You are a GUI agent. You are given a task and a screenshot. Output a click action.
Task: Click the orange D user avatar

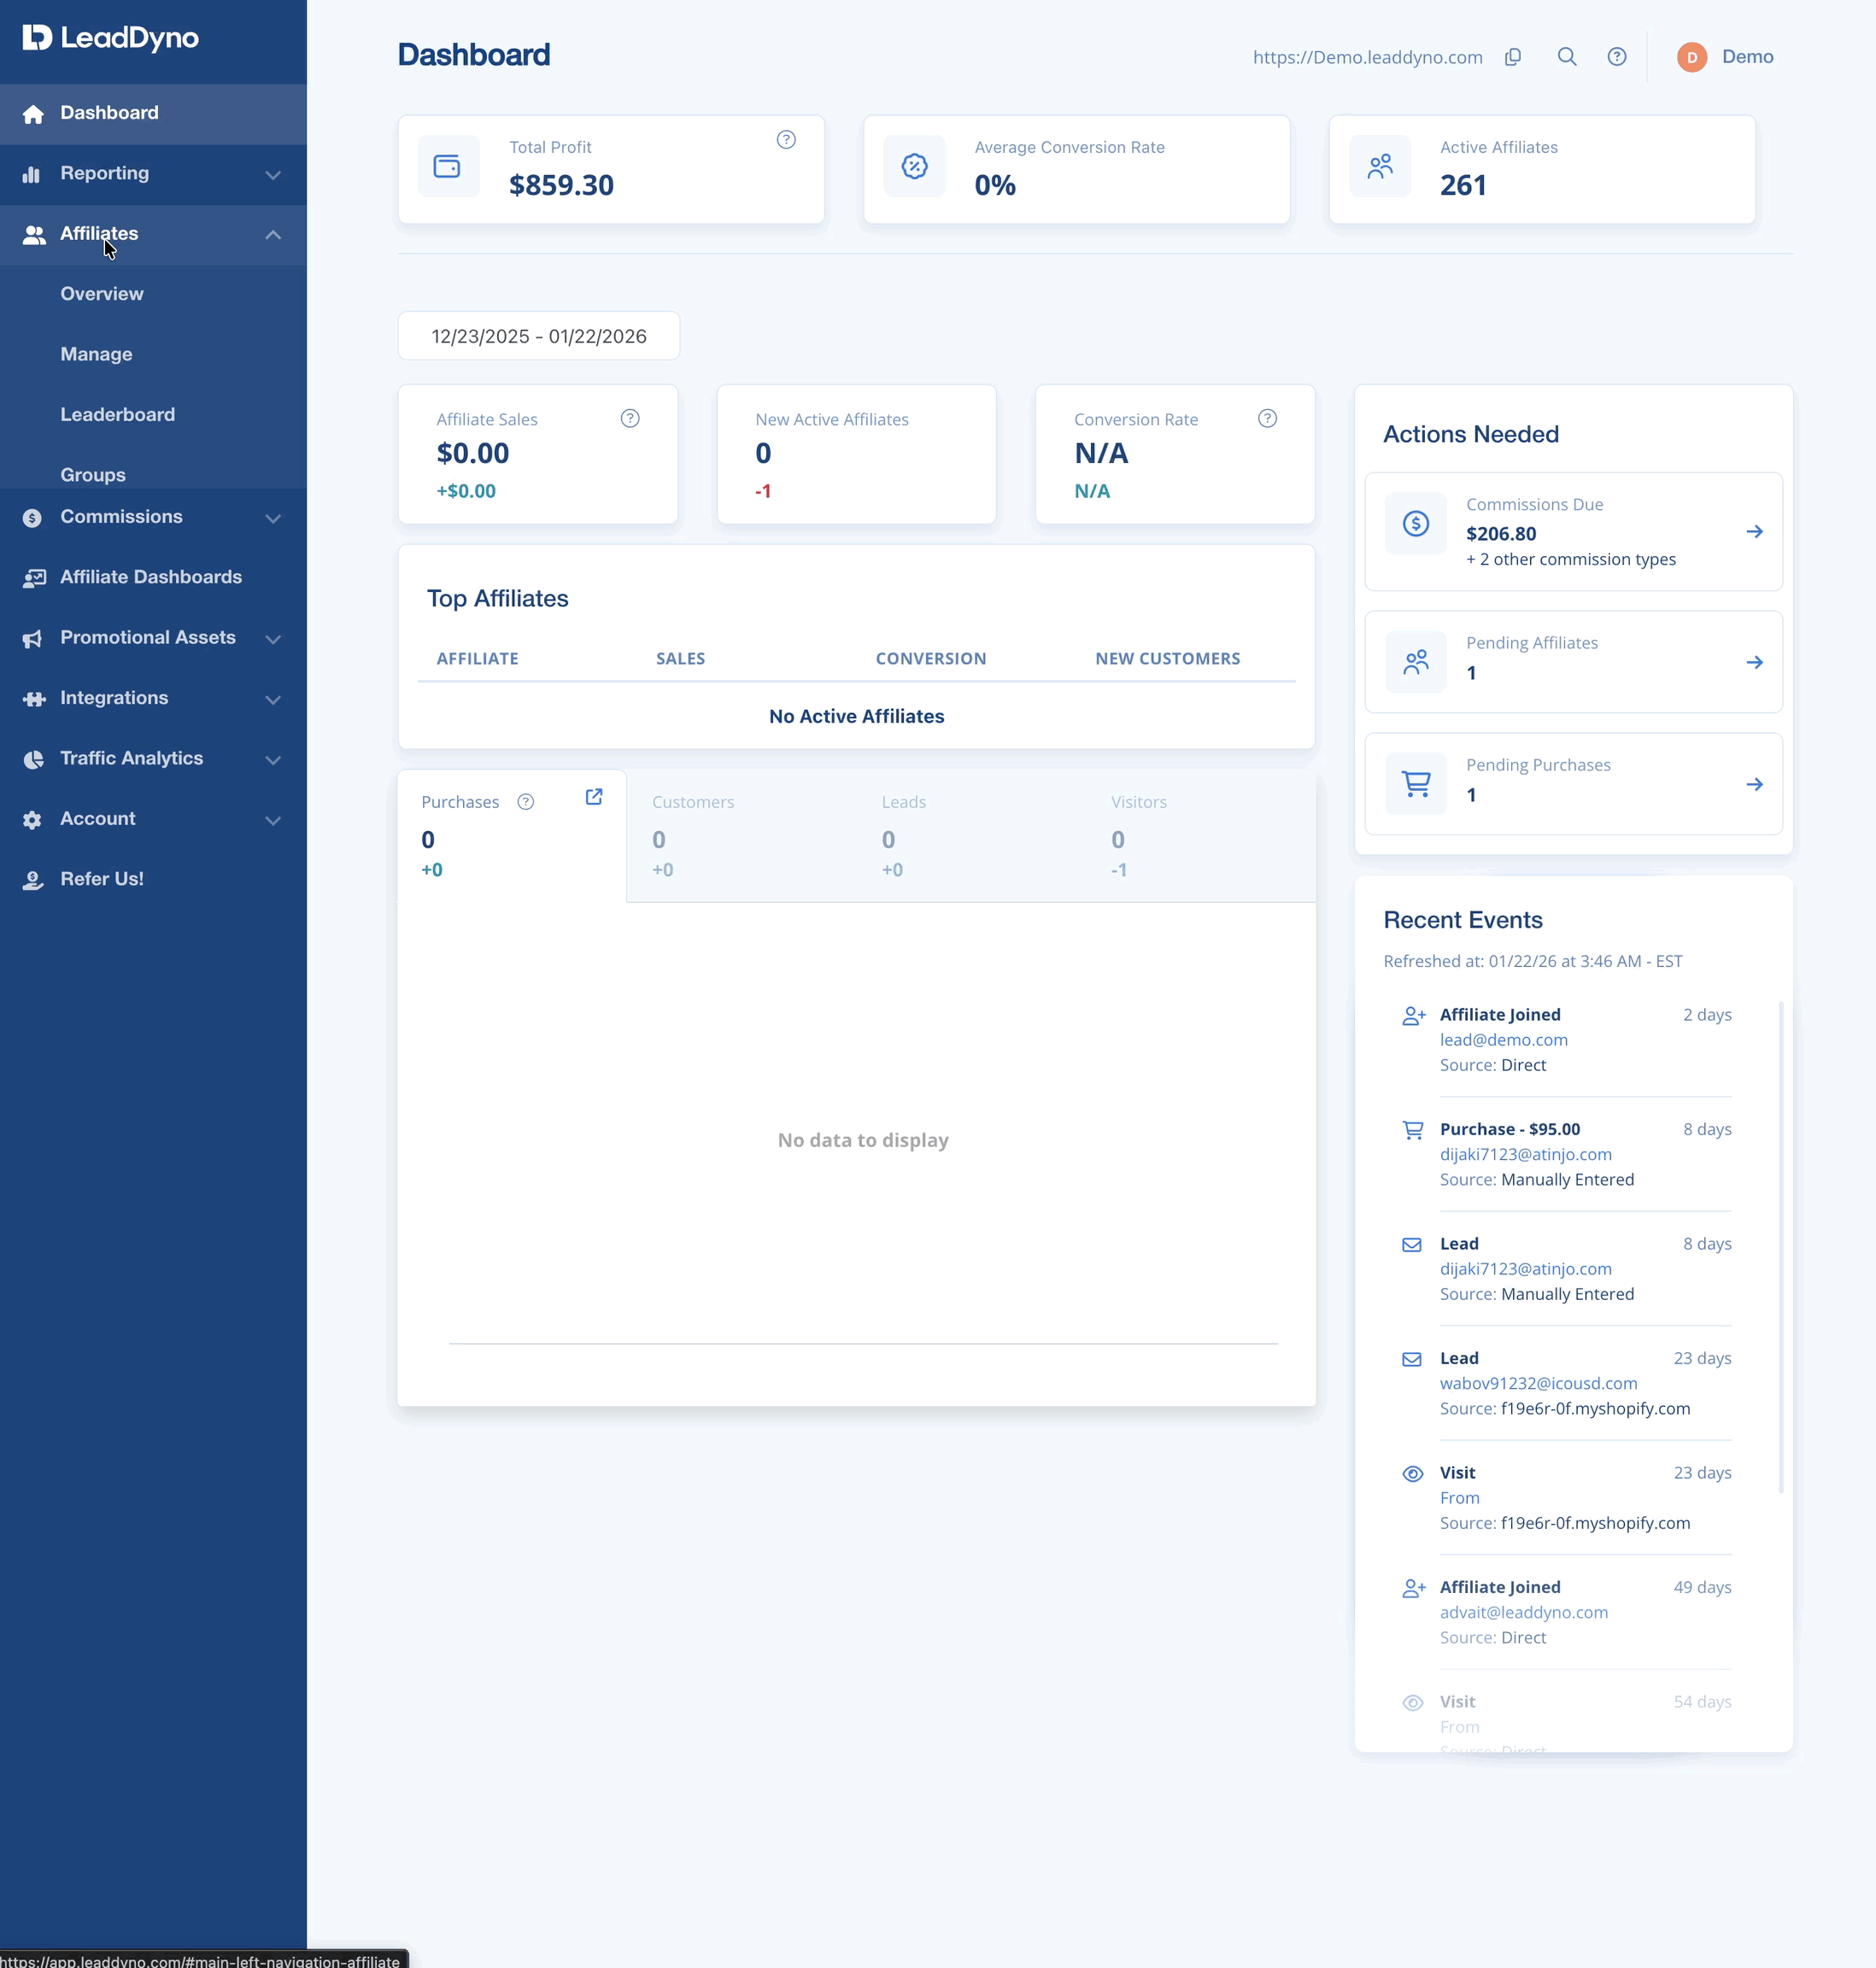pyautogui.click(x=1692, y=57)
